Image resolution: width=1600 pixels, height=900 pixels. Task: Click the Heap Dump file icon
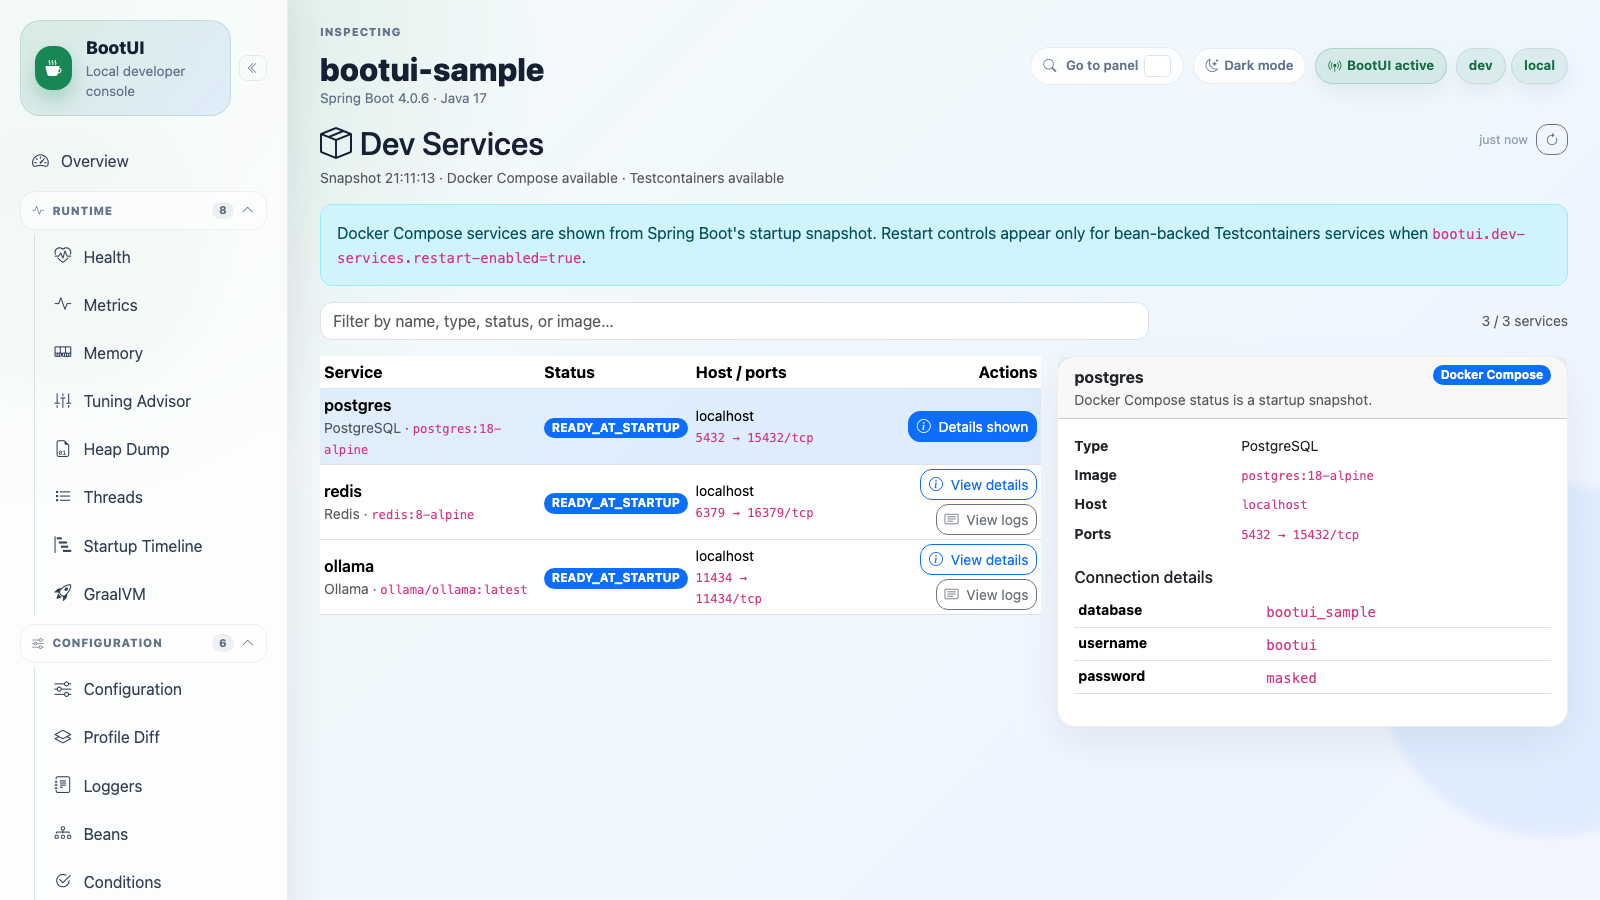pyautogui.click(x=63, y=448)
